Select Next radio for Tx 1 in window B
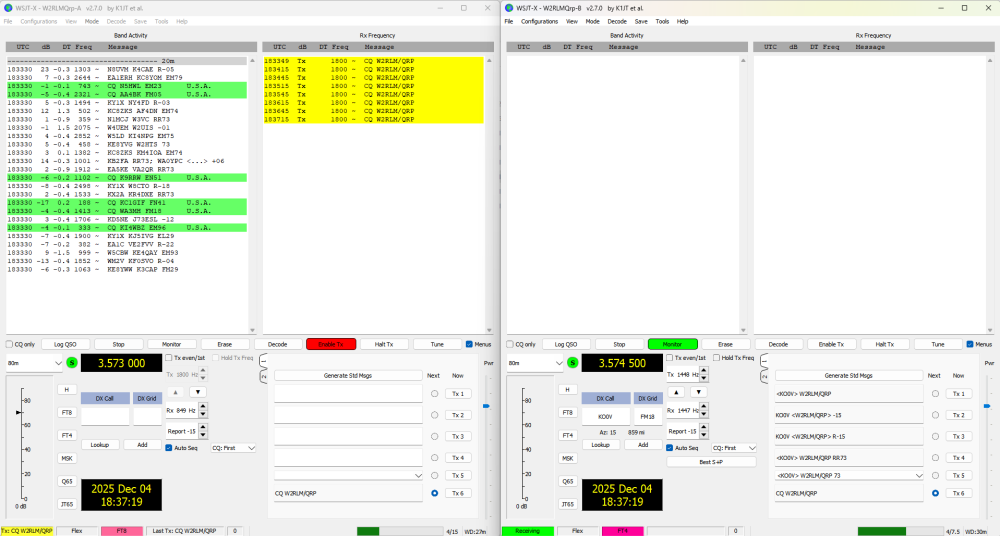This screenshot has height=536, width=1000. click(x=936, y=394)
